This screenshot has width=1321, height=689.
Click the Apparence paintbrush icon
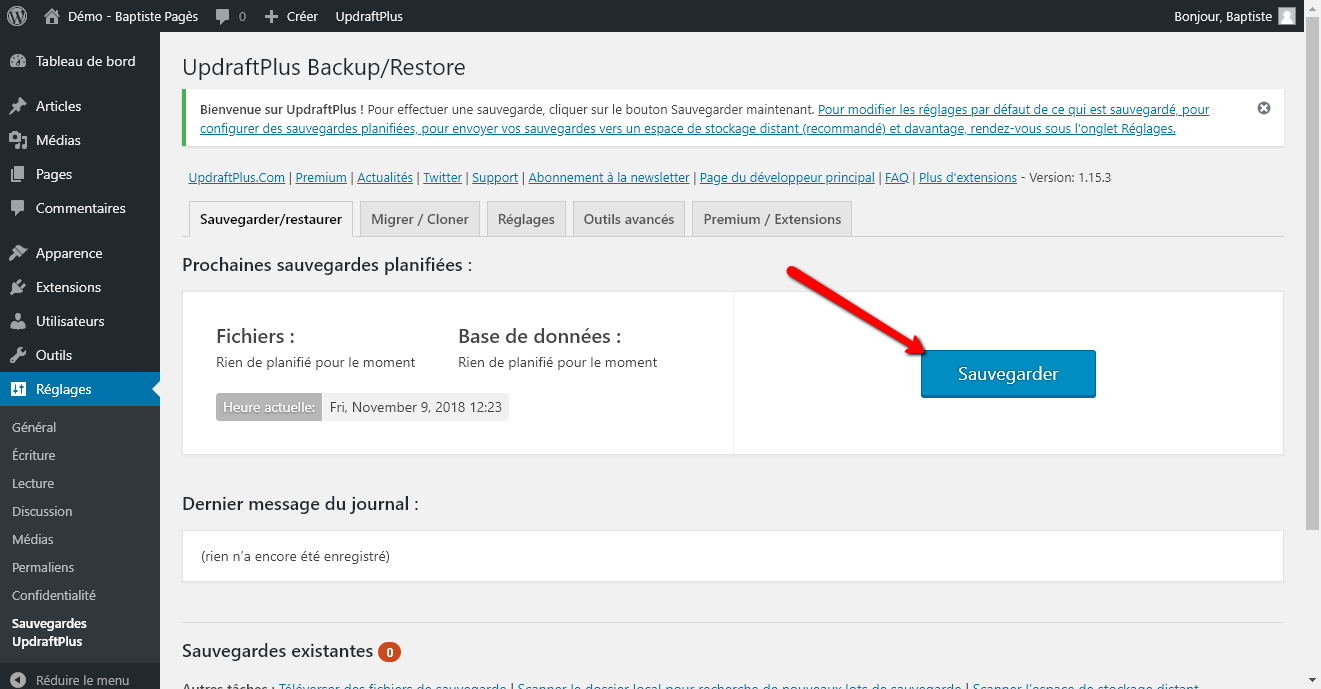point(18,253)
